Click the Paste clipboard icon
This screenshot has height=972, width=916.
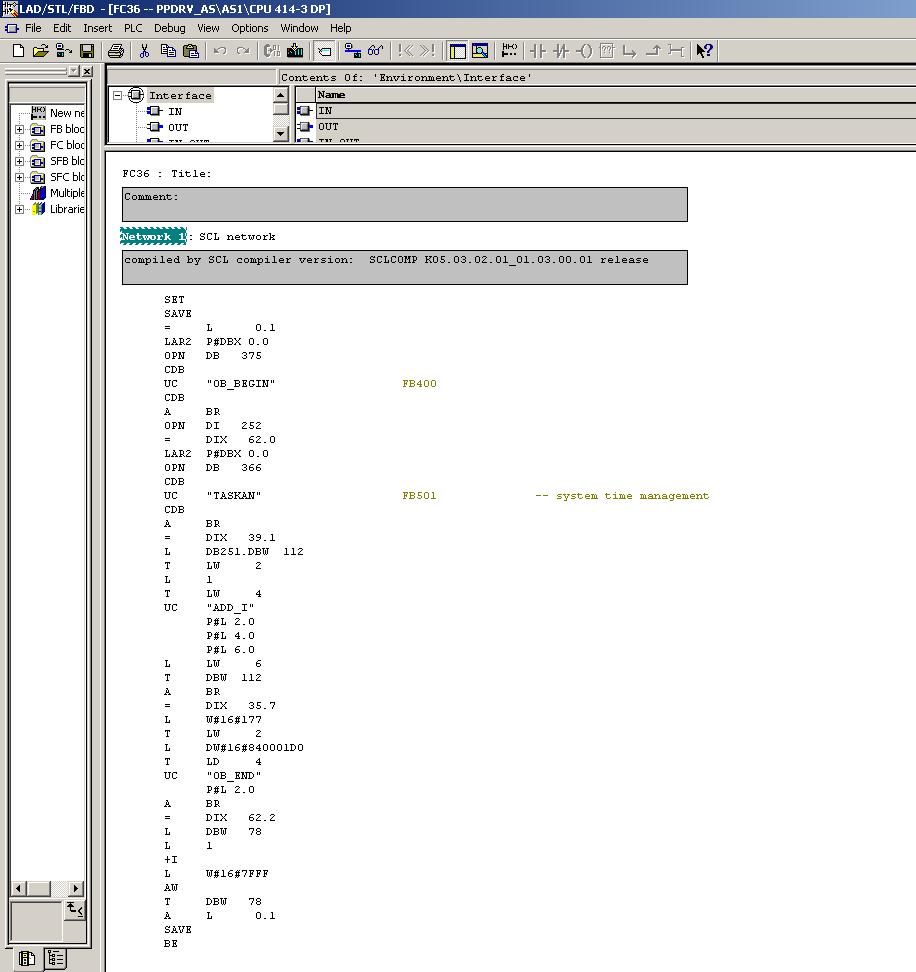click(191, 51)
